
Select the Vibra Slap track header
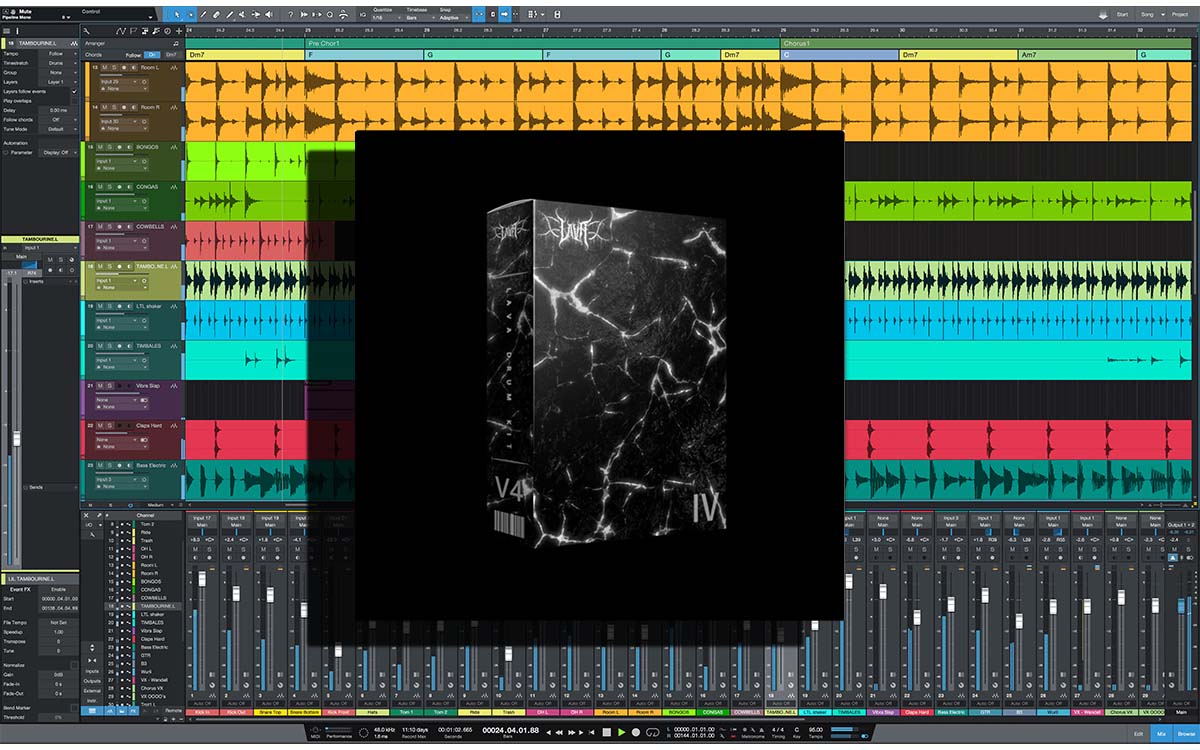click(x=133, y=398)
